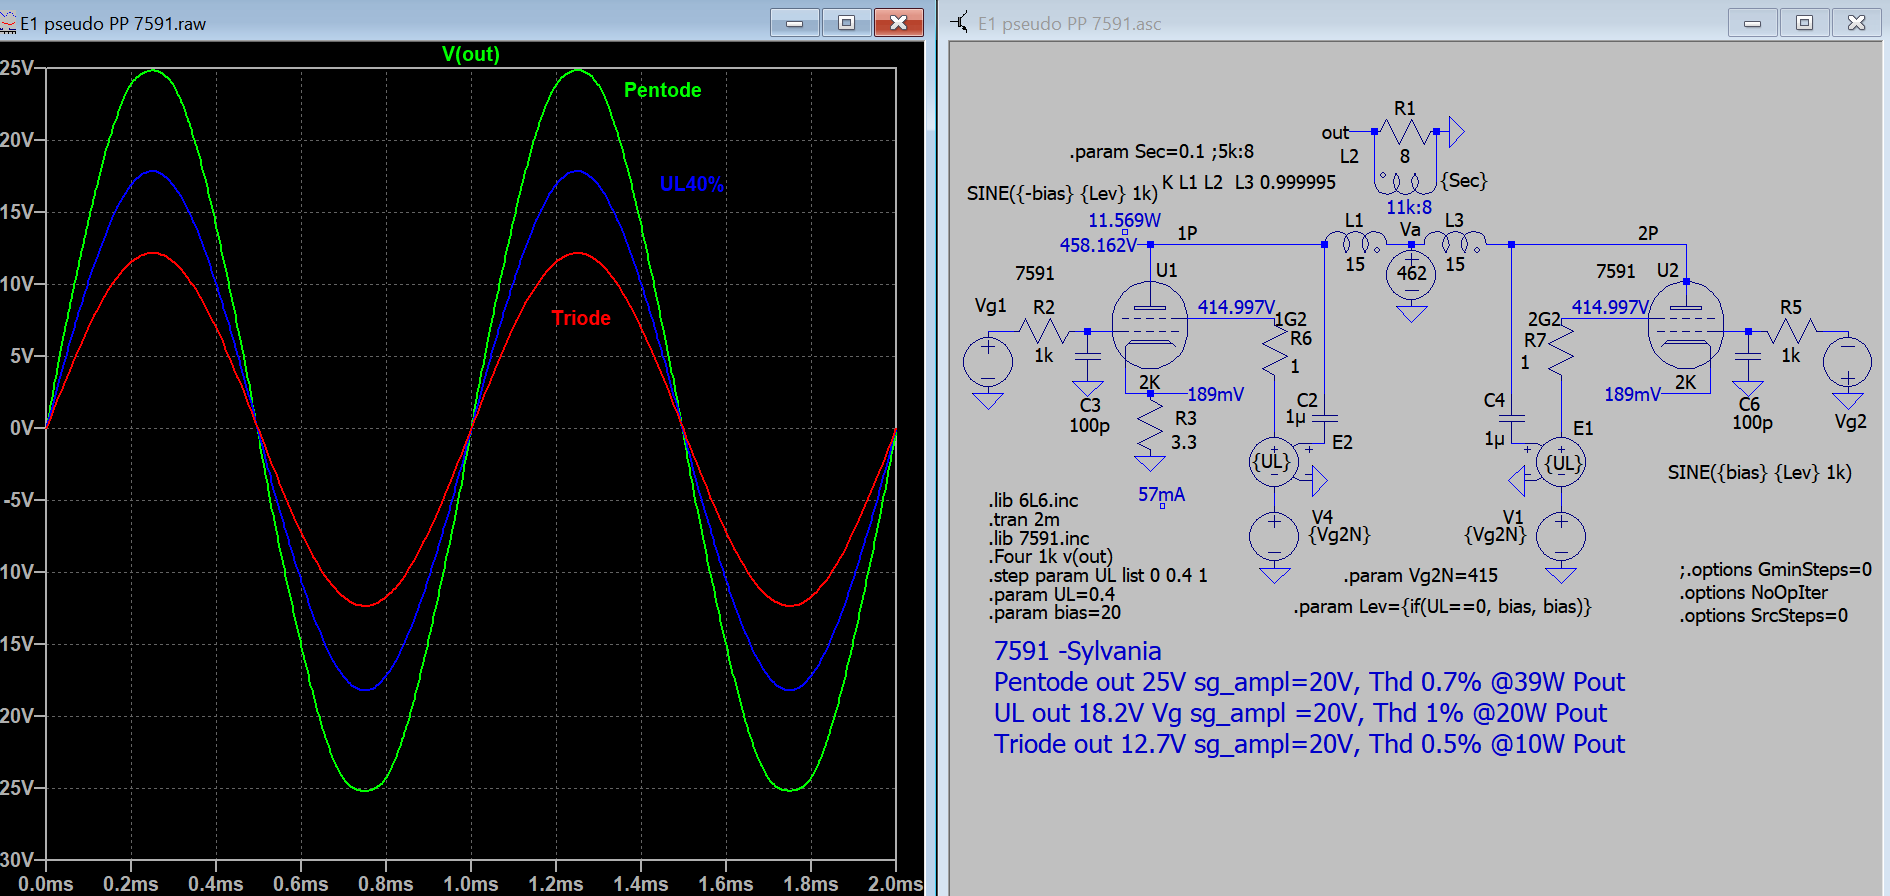Click the .param Vg2N=415 directive
1890x896 pixels.
tap(1420, 576)
